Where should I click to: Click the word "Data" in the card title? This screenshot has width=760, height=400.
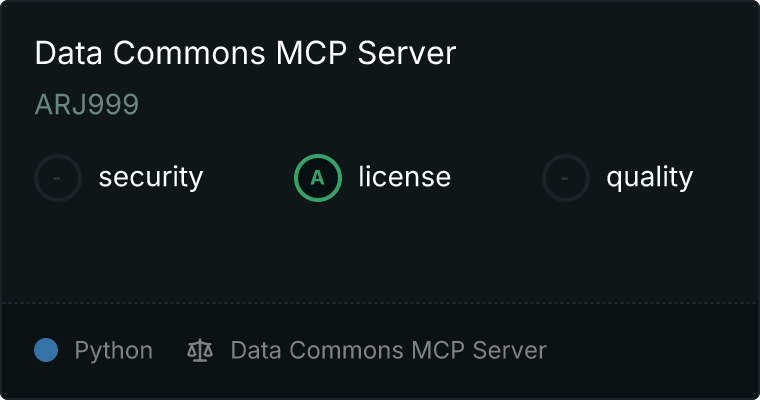click(68, 52)
